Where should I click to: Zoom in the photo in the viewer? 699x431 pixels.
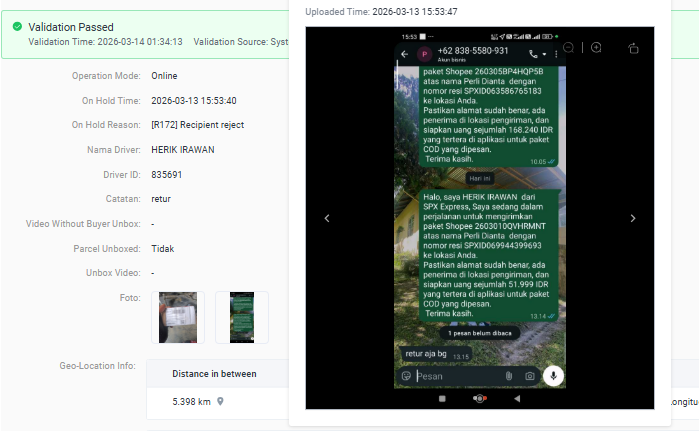click(x=596, y=47)
